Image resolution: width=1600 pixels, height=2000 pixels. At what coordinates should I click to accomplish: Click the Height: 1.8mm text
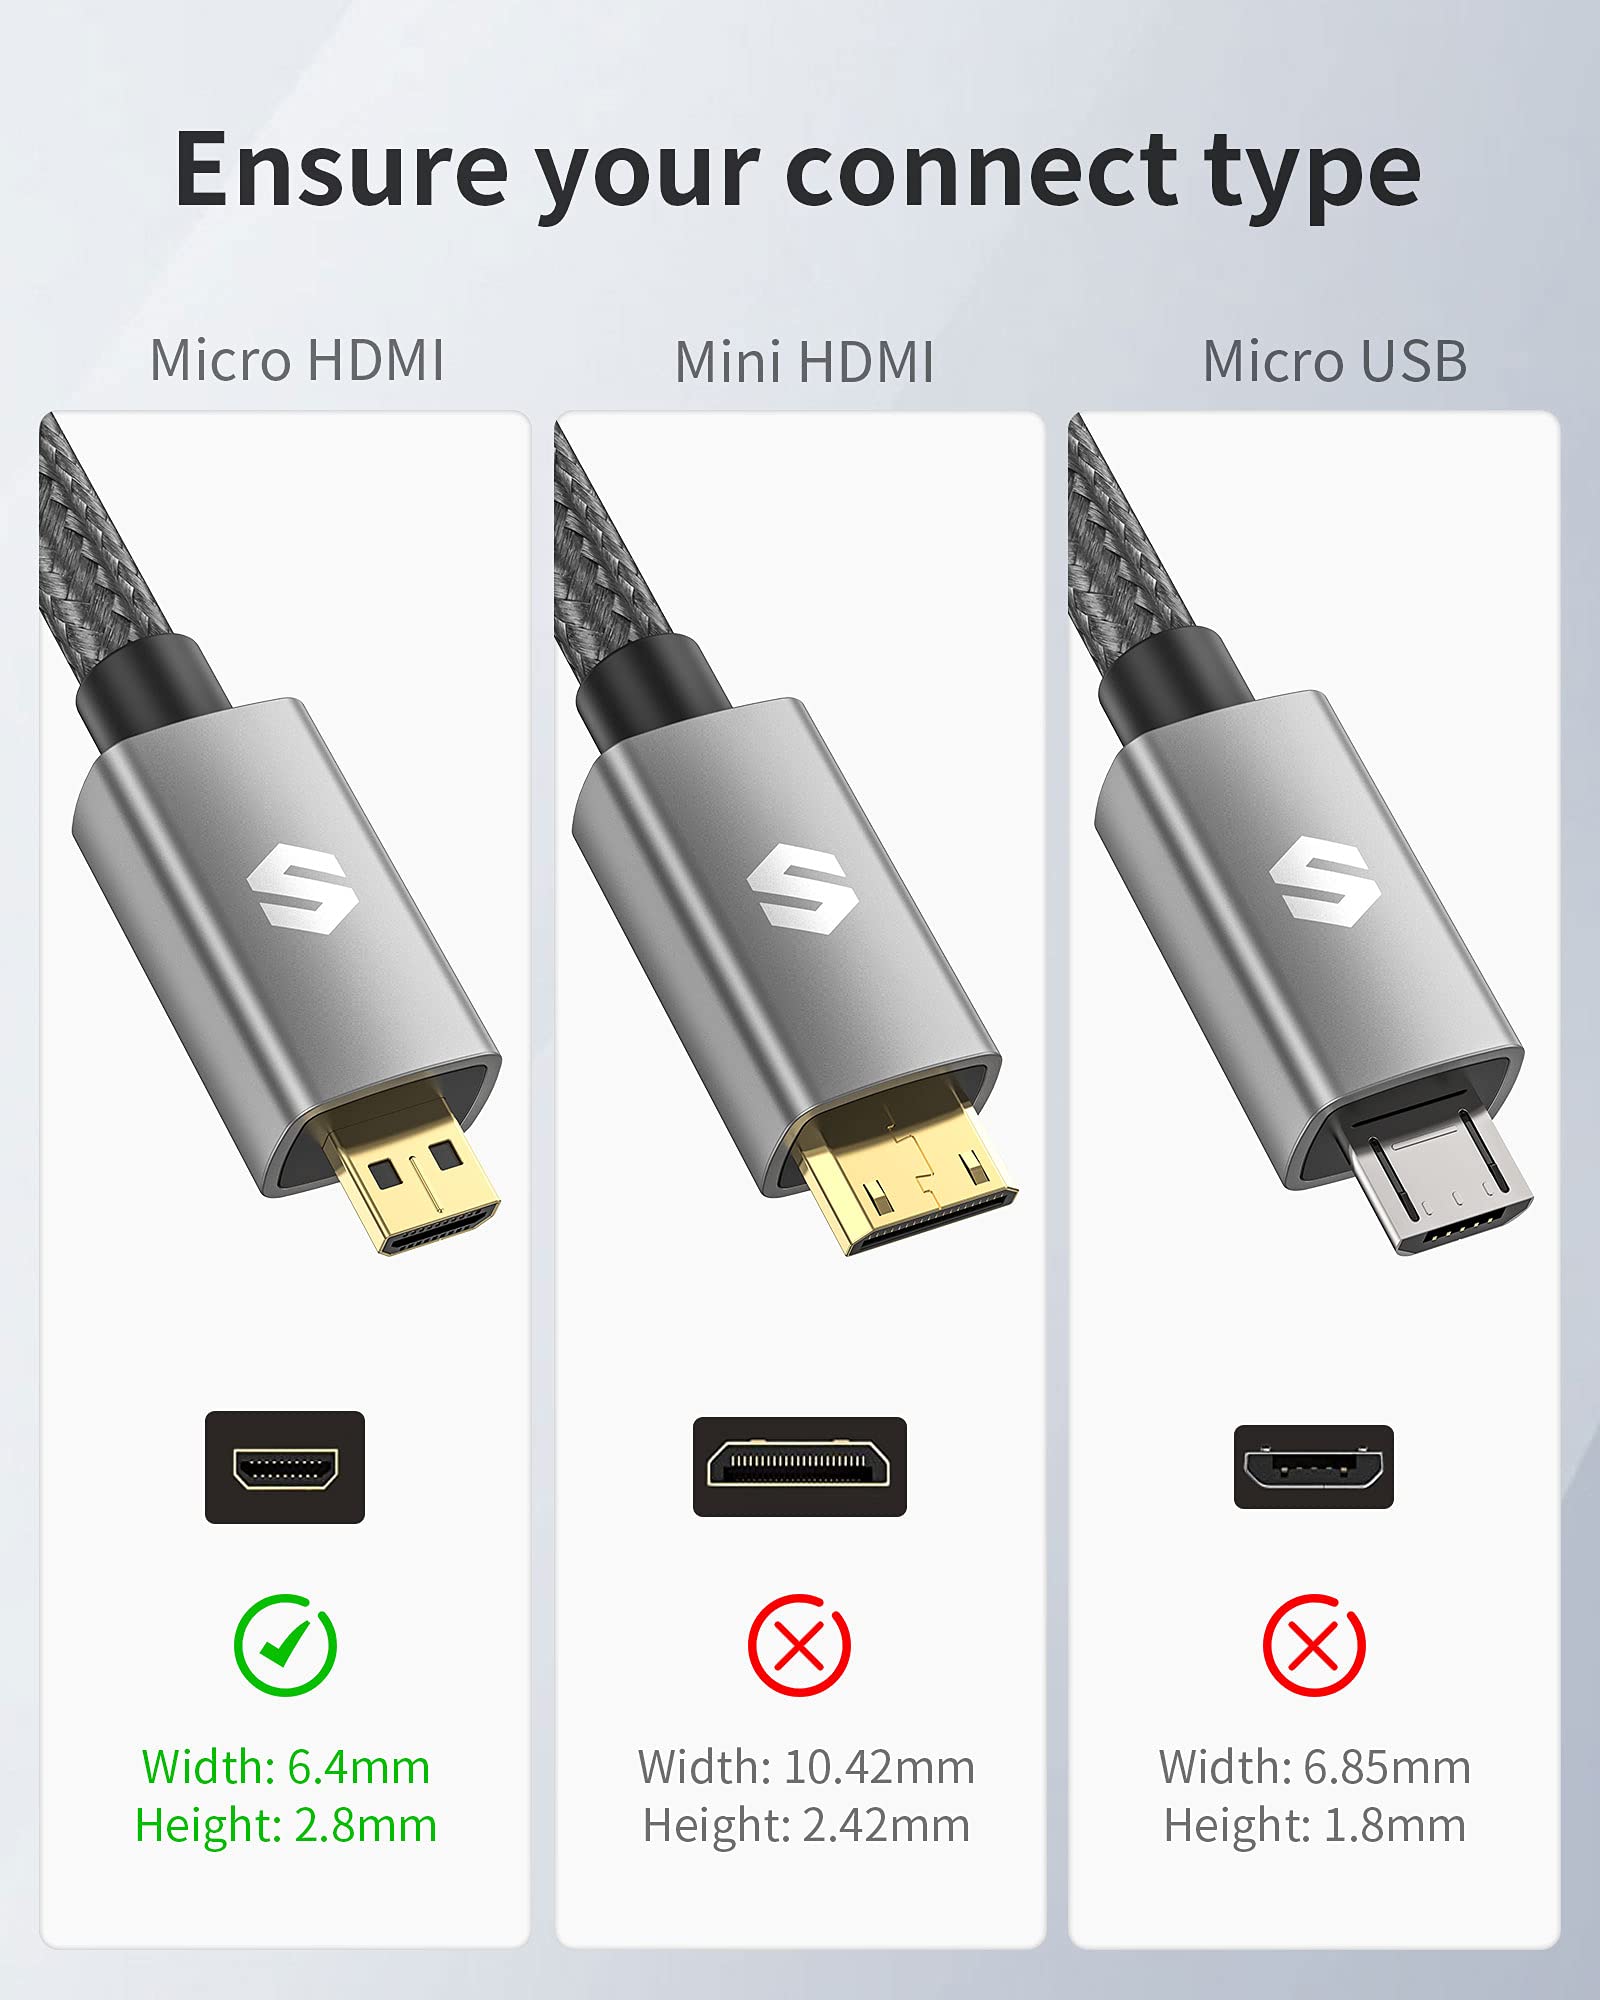pyautogui.click(x=1315, y=1825)
